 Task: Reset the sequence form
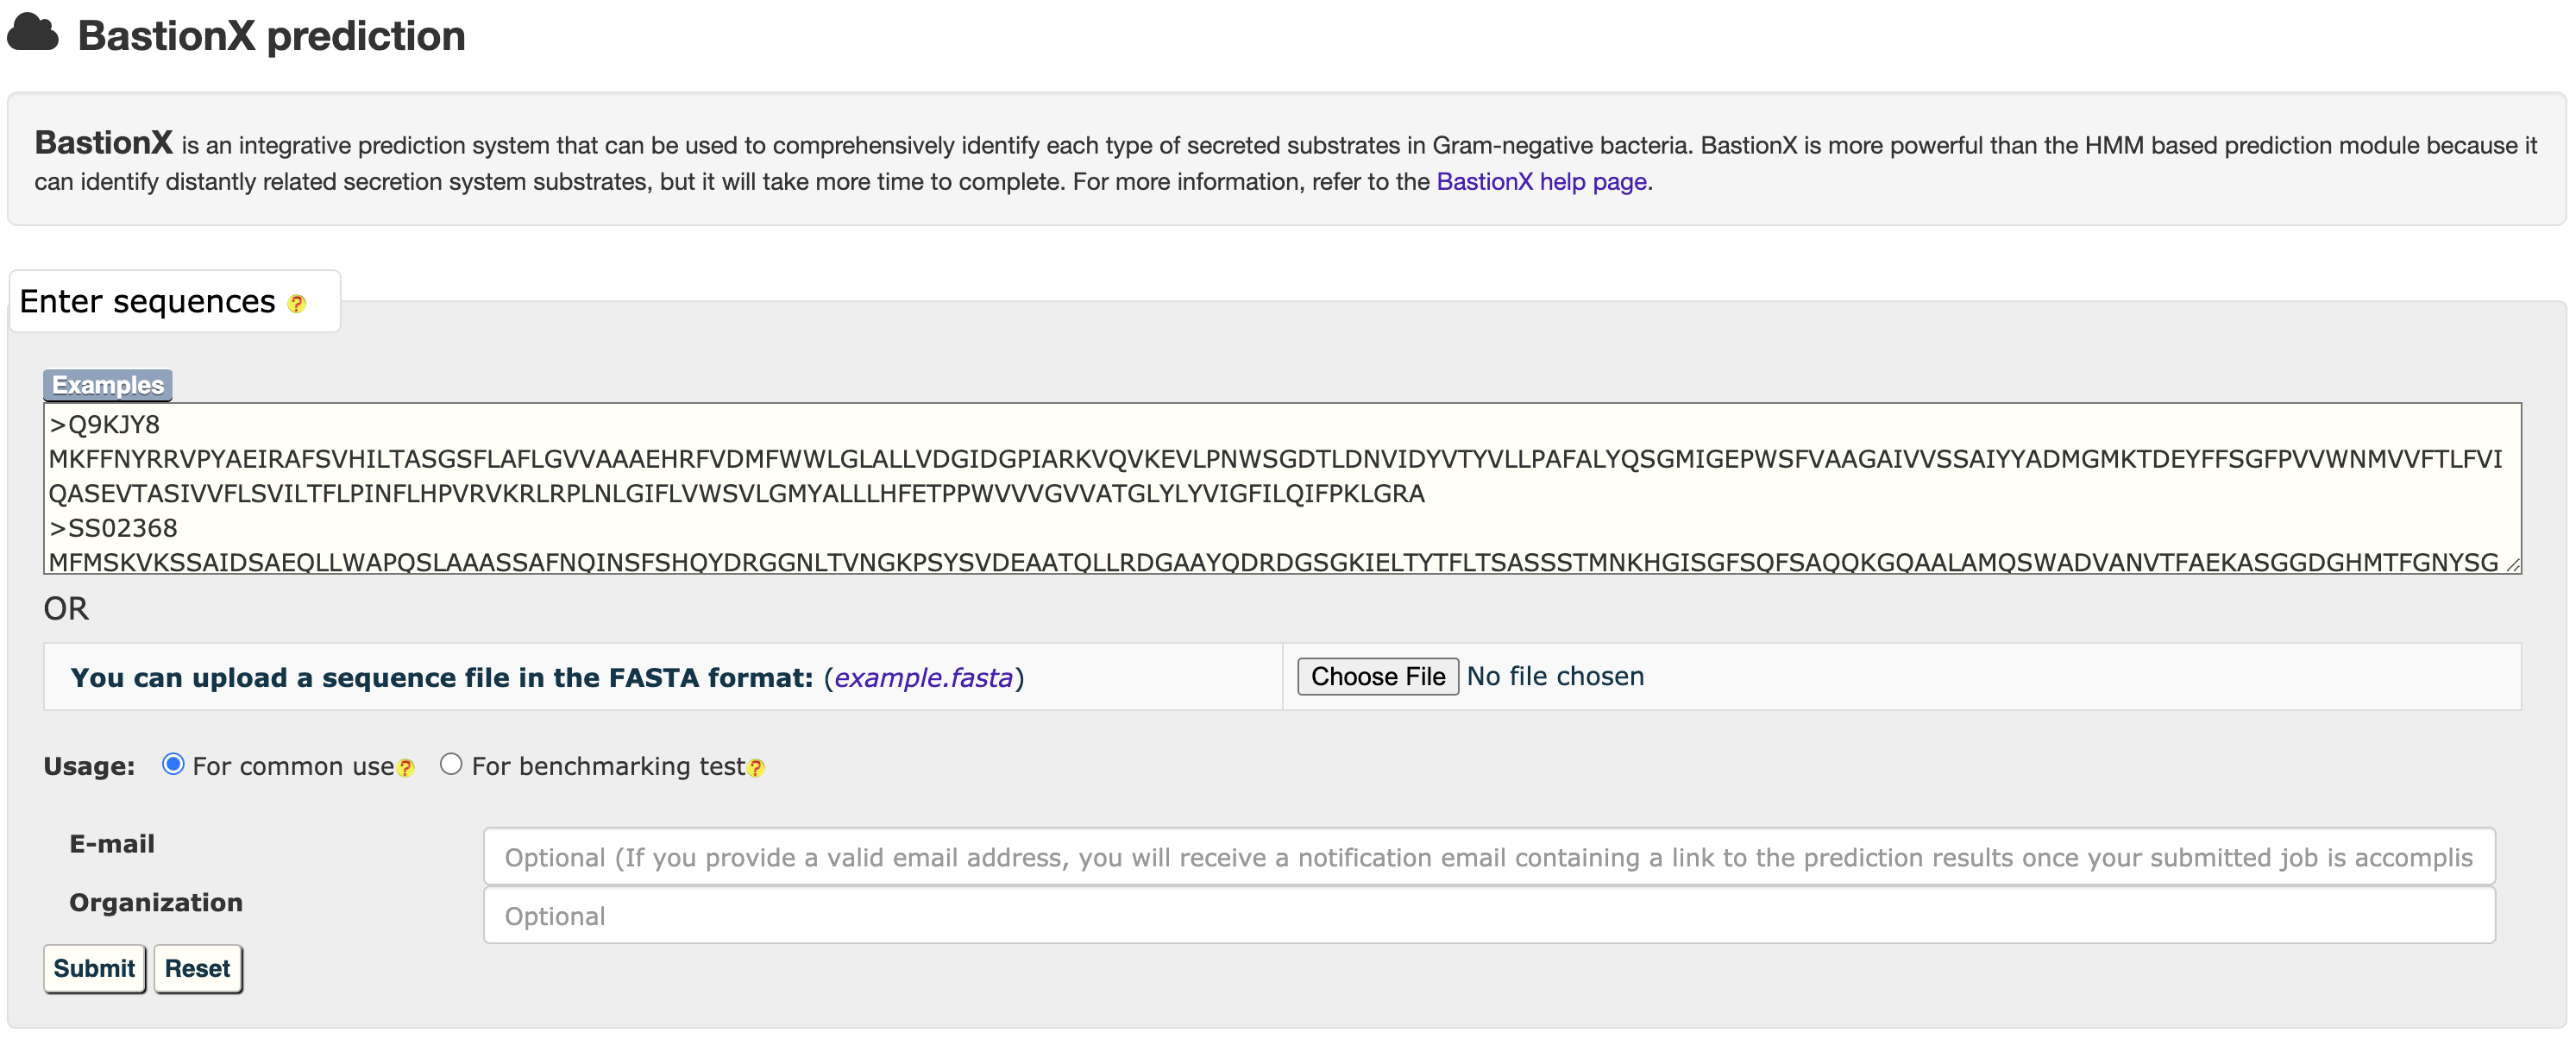coord(197,968)
